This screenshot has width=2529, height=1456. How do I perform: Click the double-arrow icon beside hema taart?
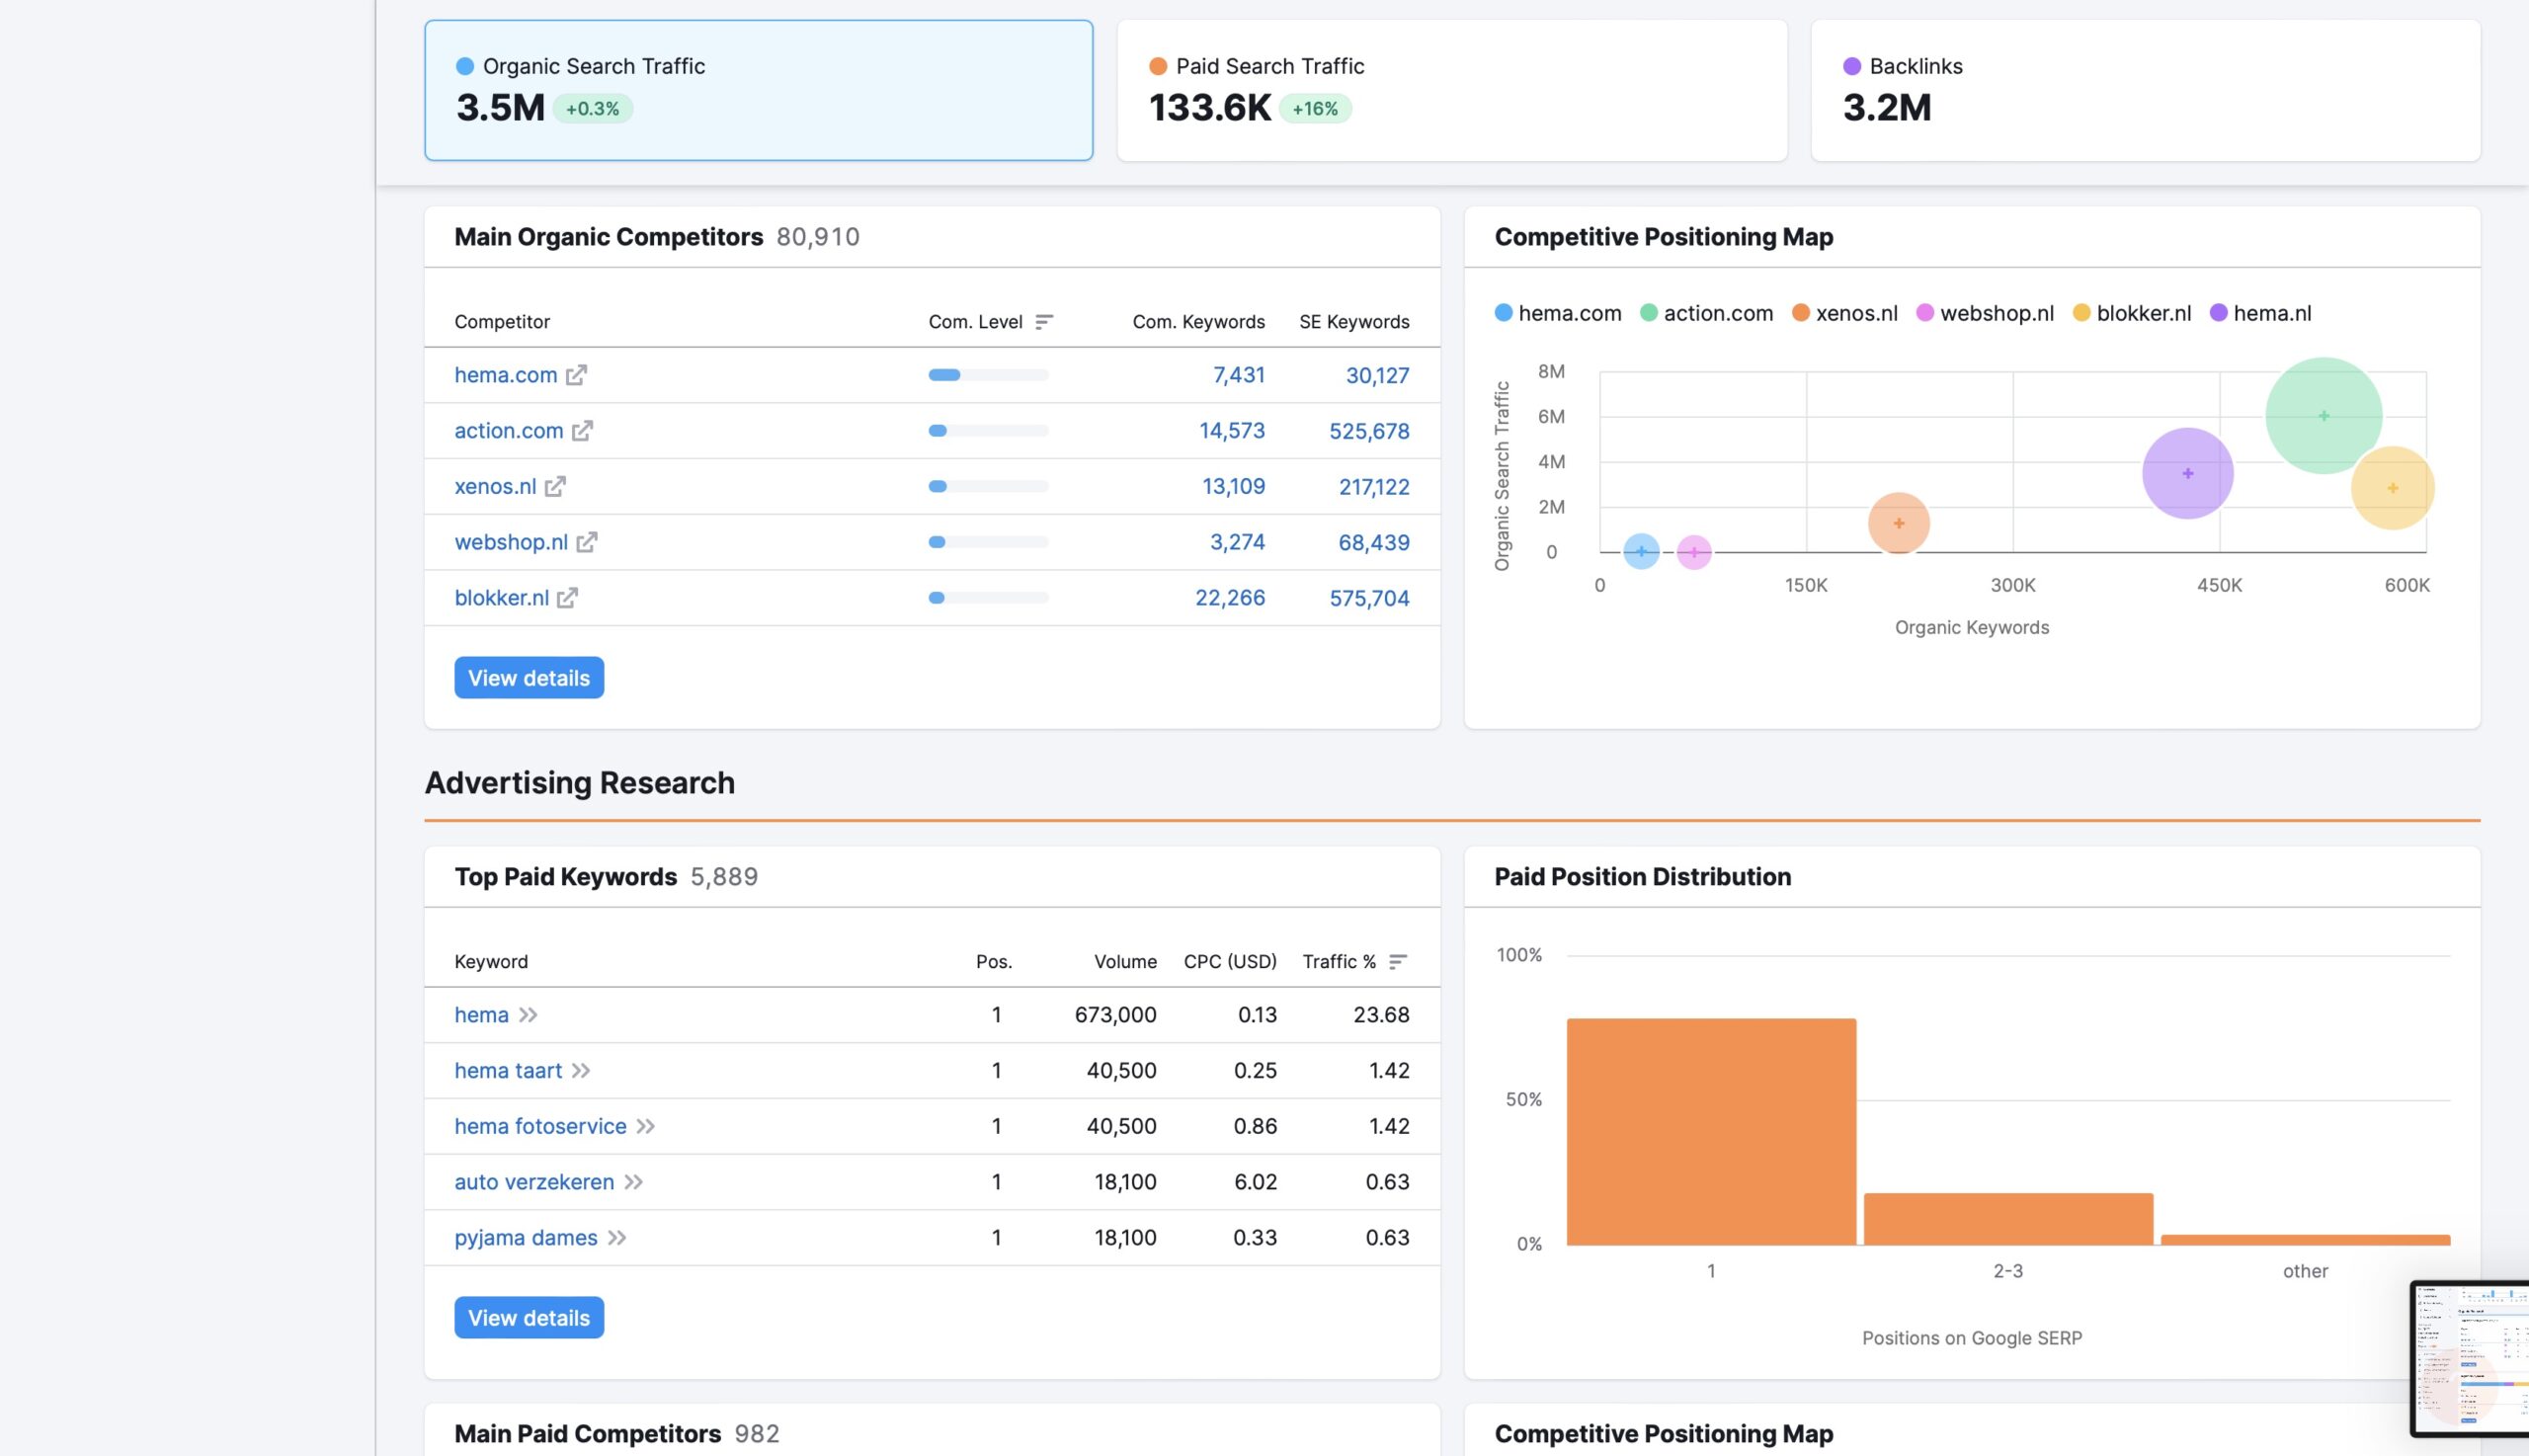point(581,1071)
